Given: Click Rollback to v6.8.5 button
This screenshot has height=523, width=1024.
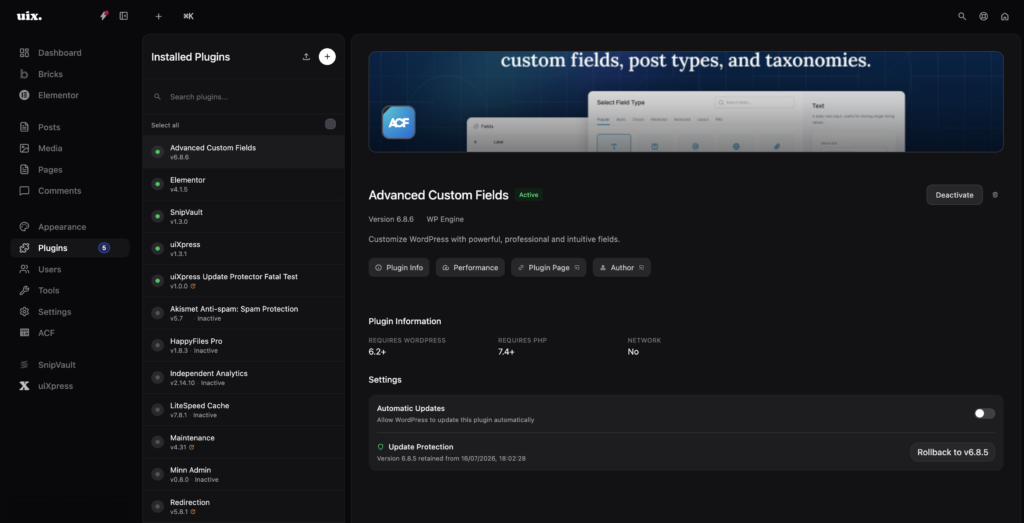Looking at the screenshot, I should [x=952, y=452].
